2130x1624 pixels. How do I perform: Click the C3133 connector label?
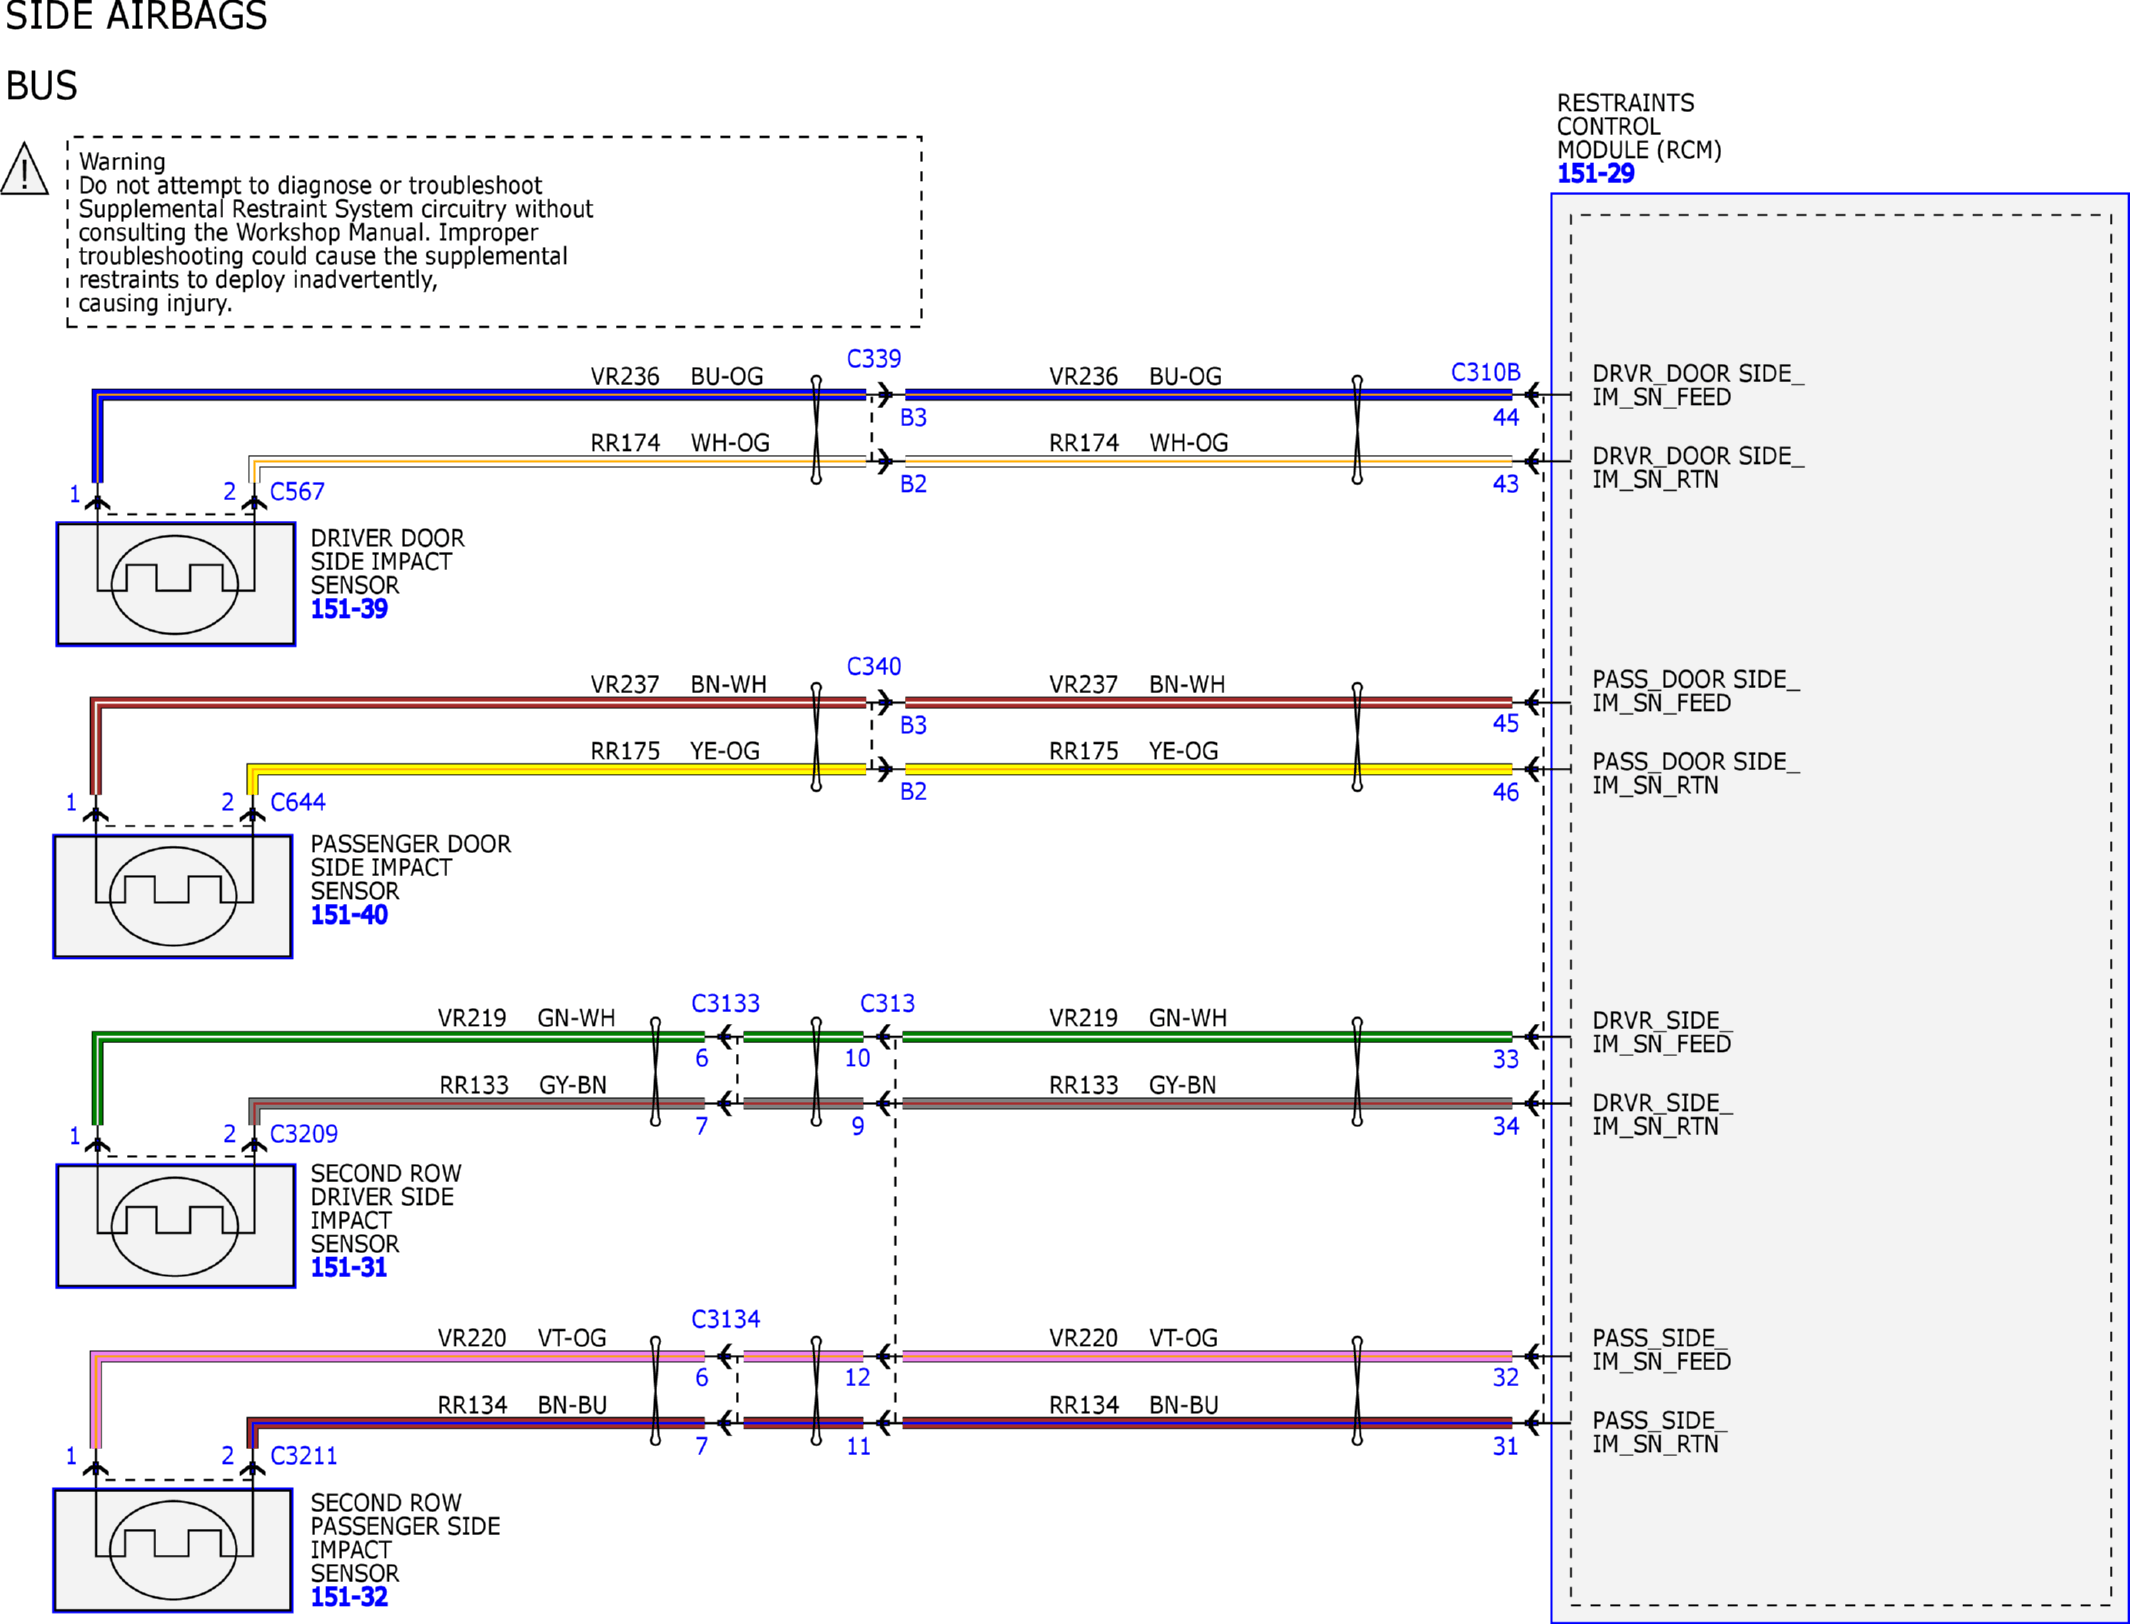[726, 1003]
